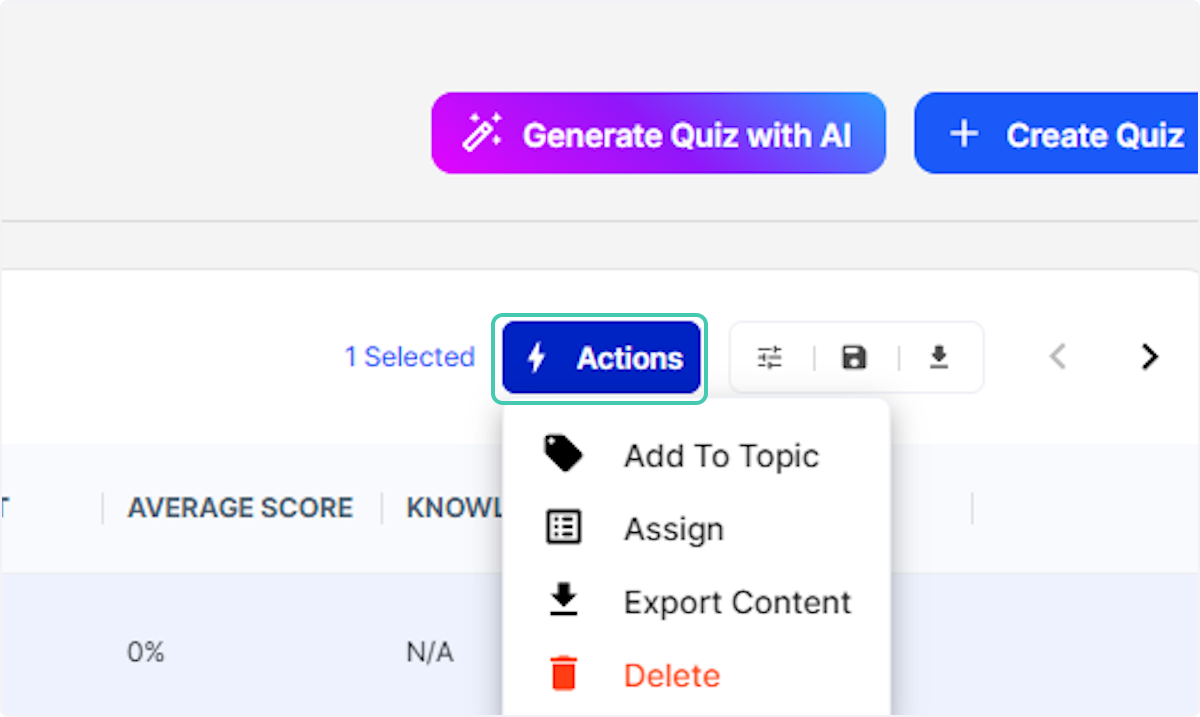Choose Delete from the Actions menu
Image resolution: width=1200 pixels, height=717 pixels.
pos(671,675)
